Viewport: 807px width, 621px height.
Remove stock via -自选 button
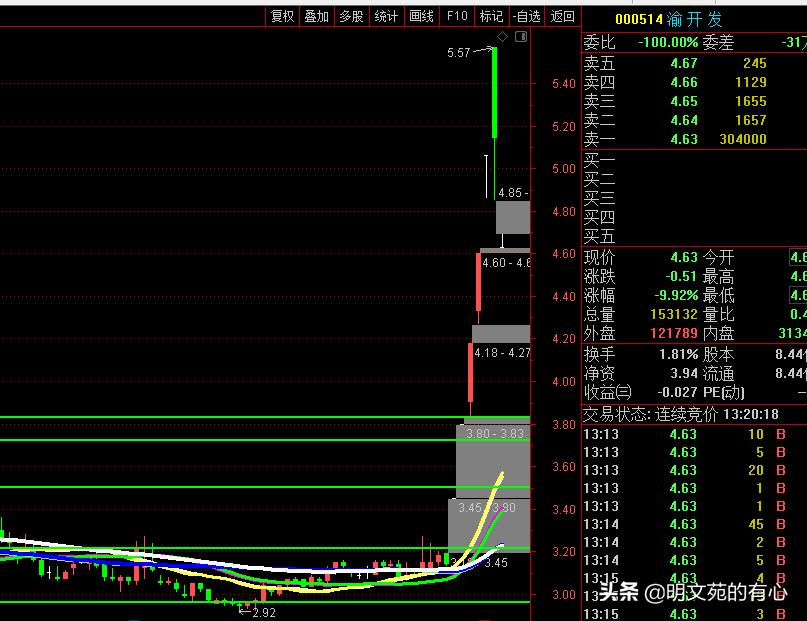(x=527, y=16)
